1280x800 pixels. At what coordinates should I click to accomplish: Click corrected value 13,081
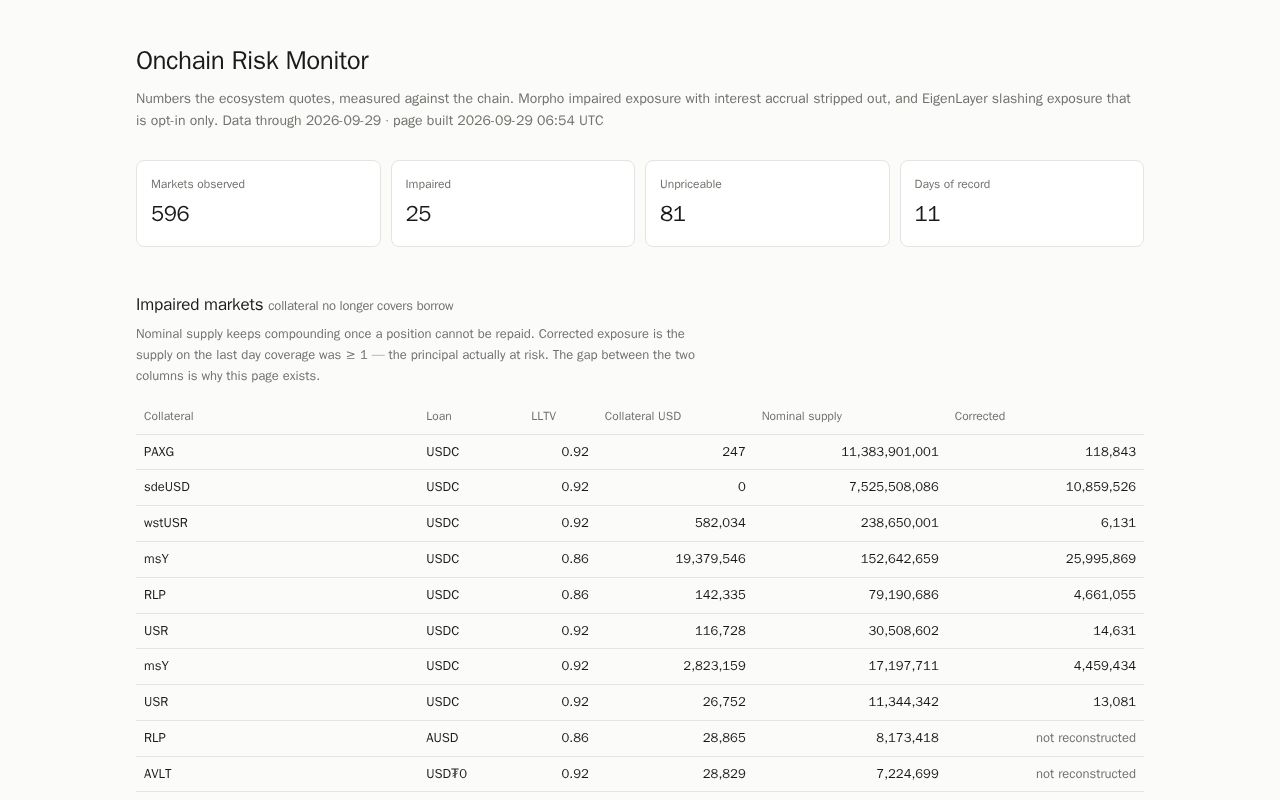[1114, 702]
